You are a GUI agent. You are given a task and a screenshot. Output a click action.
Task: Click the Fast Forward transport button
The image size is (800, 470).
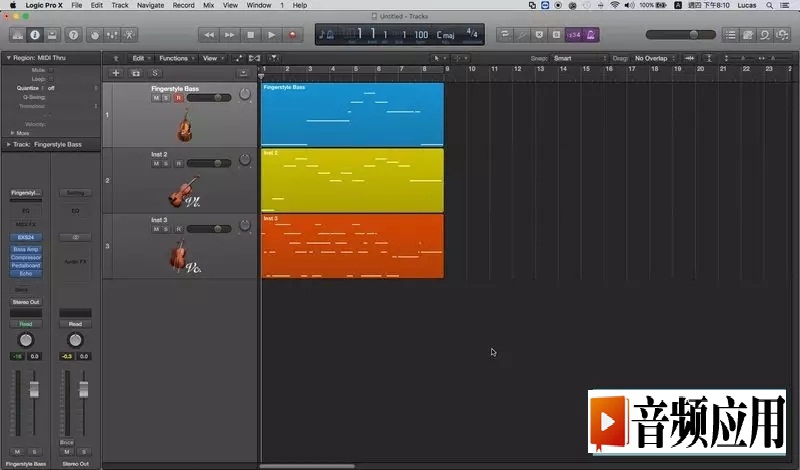tap(230, 35)
